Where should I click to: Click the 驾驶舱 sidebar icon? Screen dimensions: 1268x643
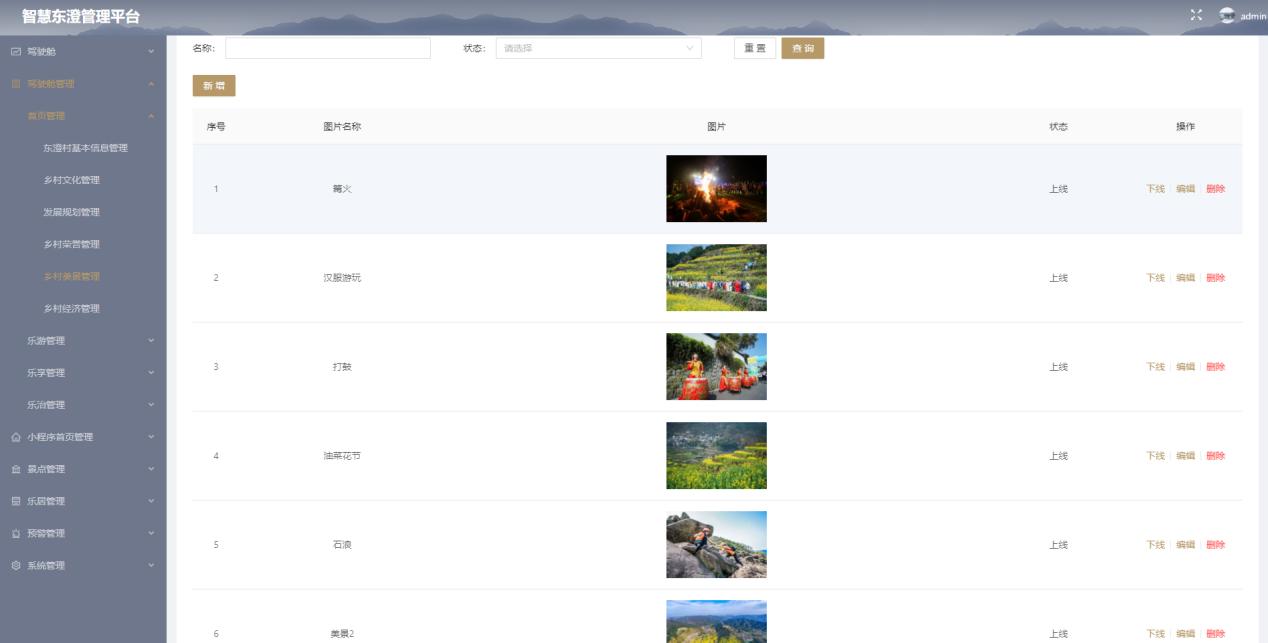tap(15, 51)
